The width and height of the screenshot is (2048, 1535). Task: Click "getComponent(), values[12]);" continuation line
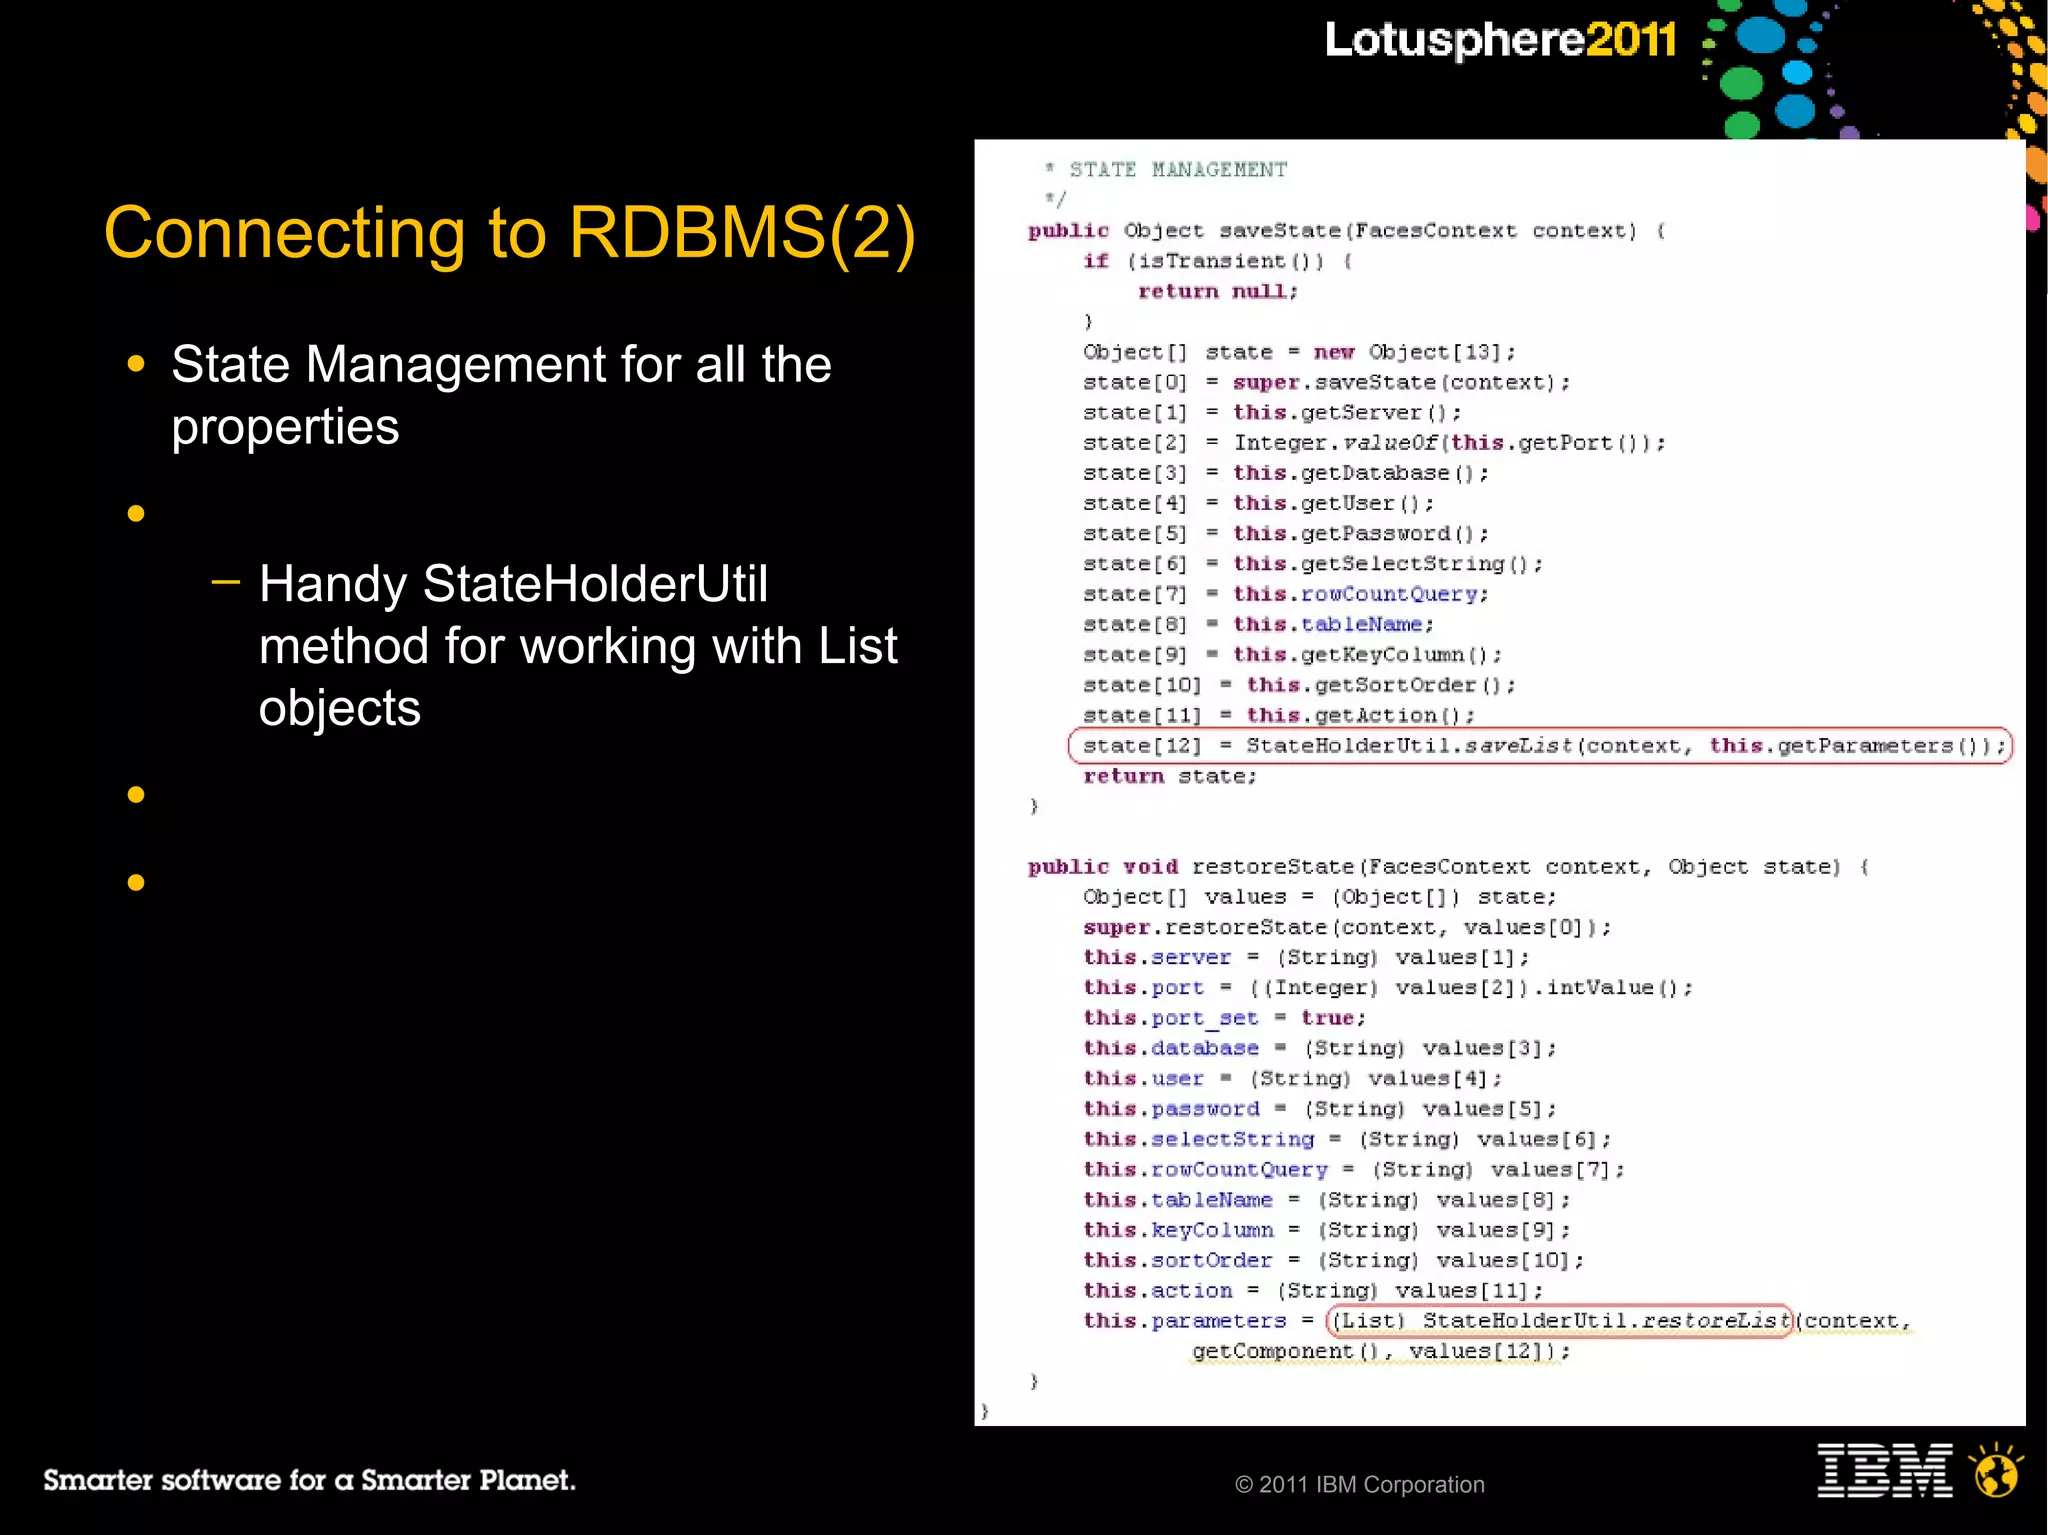(1381, 1351)
